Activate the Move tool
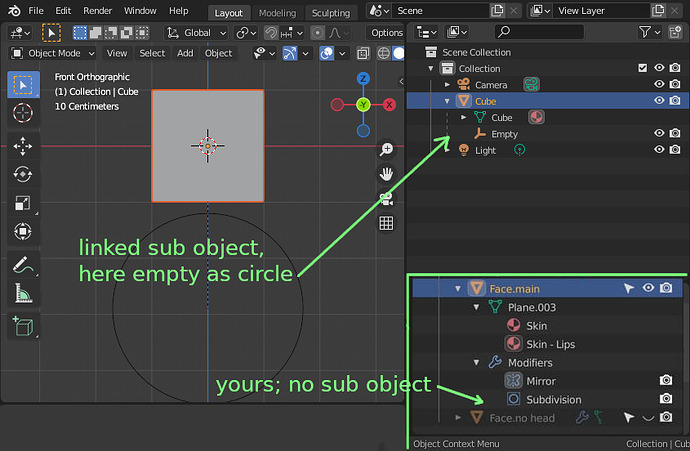Viewport: 690px width, 451px height. [23, 147]
